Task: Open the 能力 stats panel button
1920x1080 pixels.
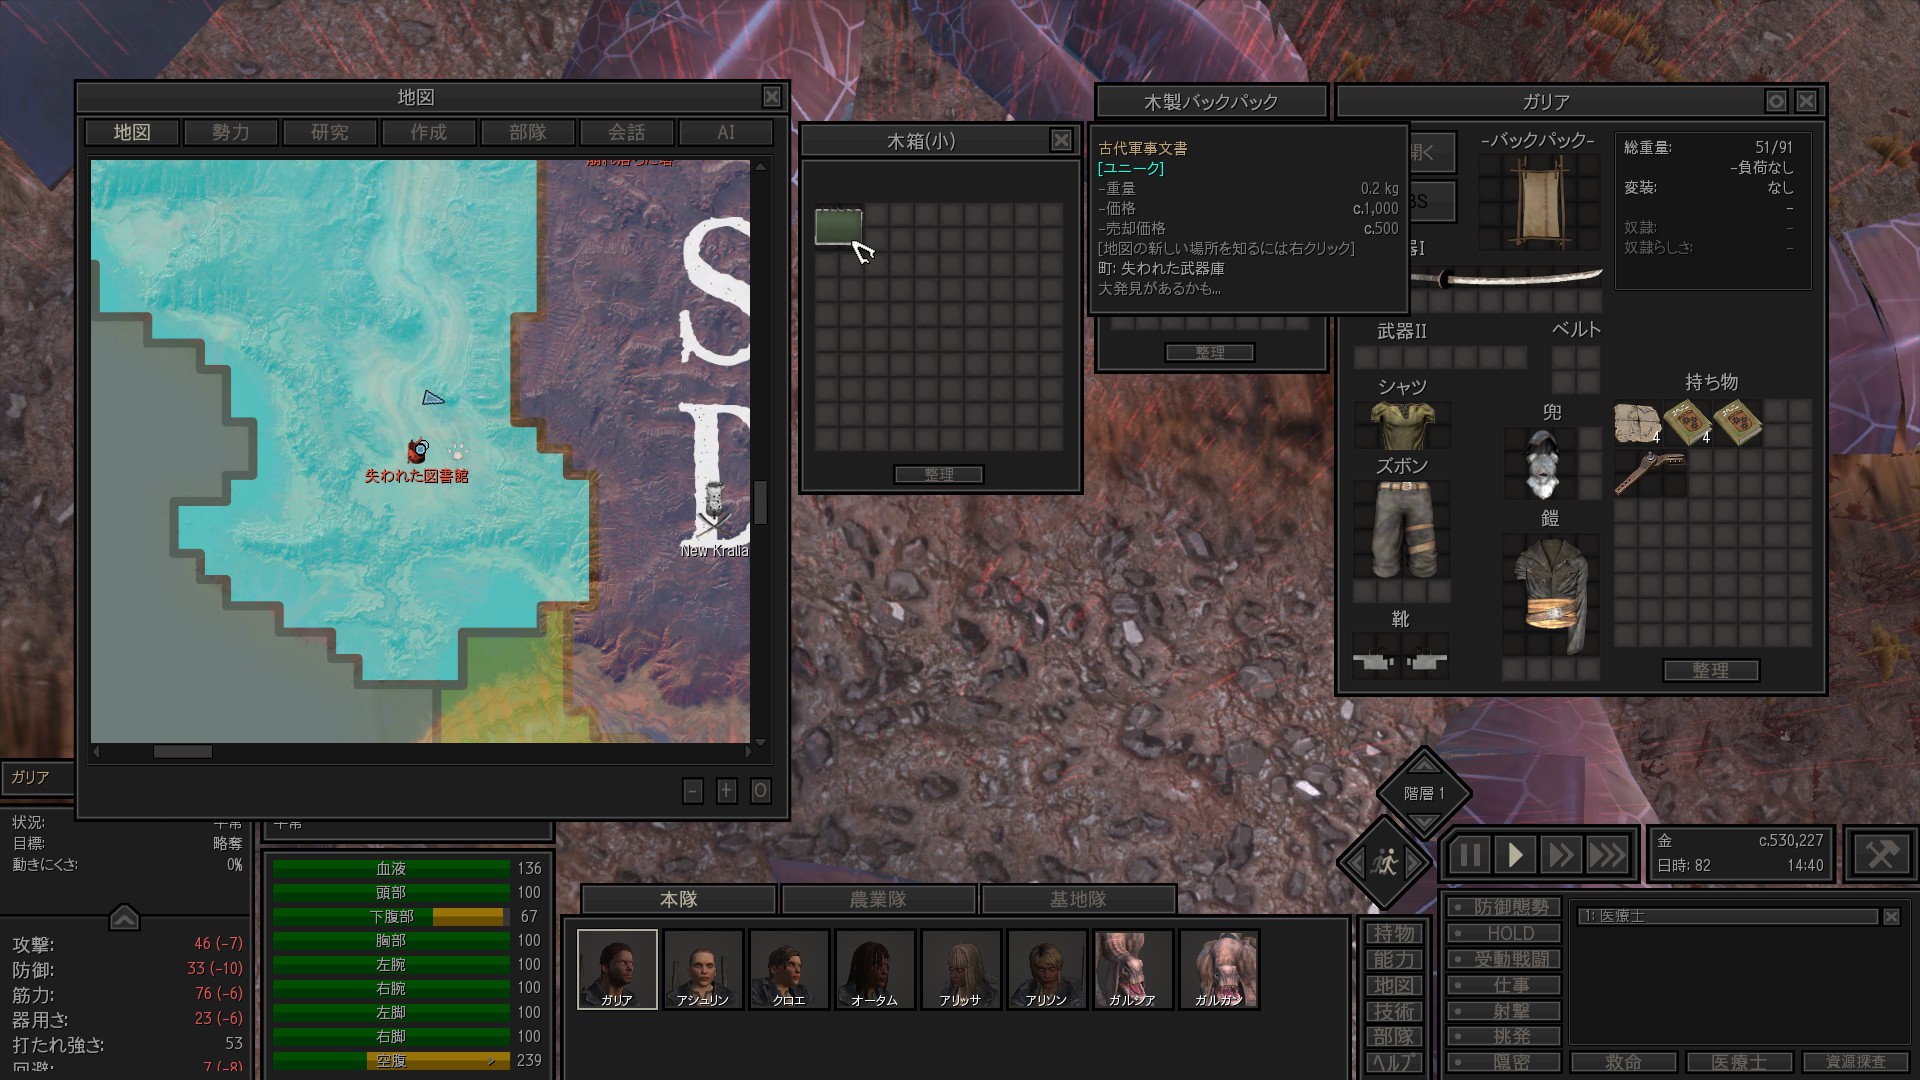Action: (1394, 959)
